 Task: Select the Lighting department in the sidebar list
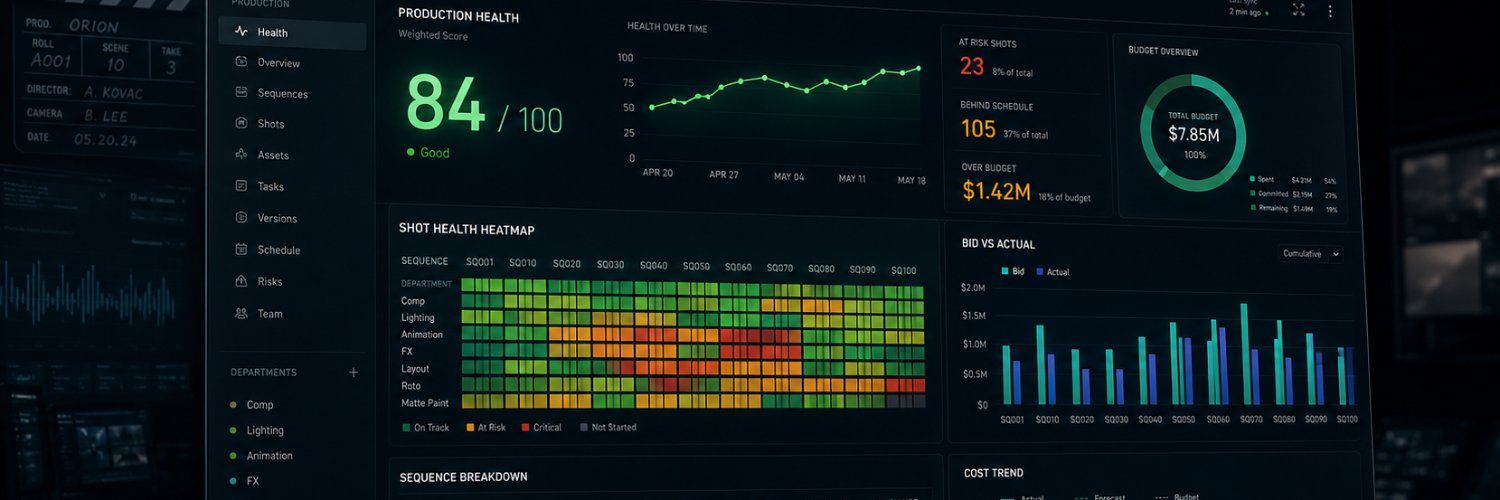265,430
